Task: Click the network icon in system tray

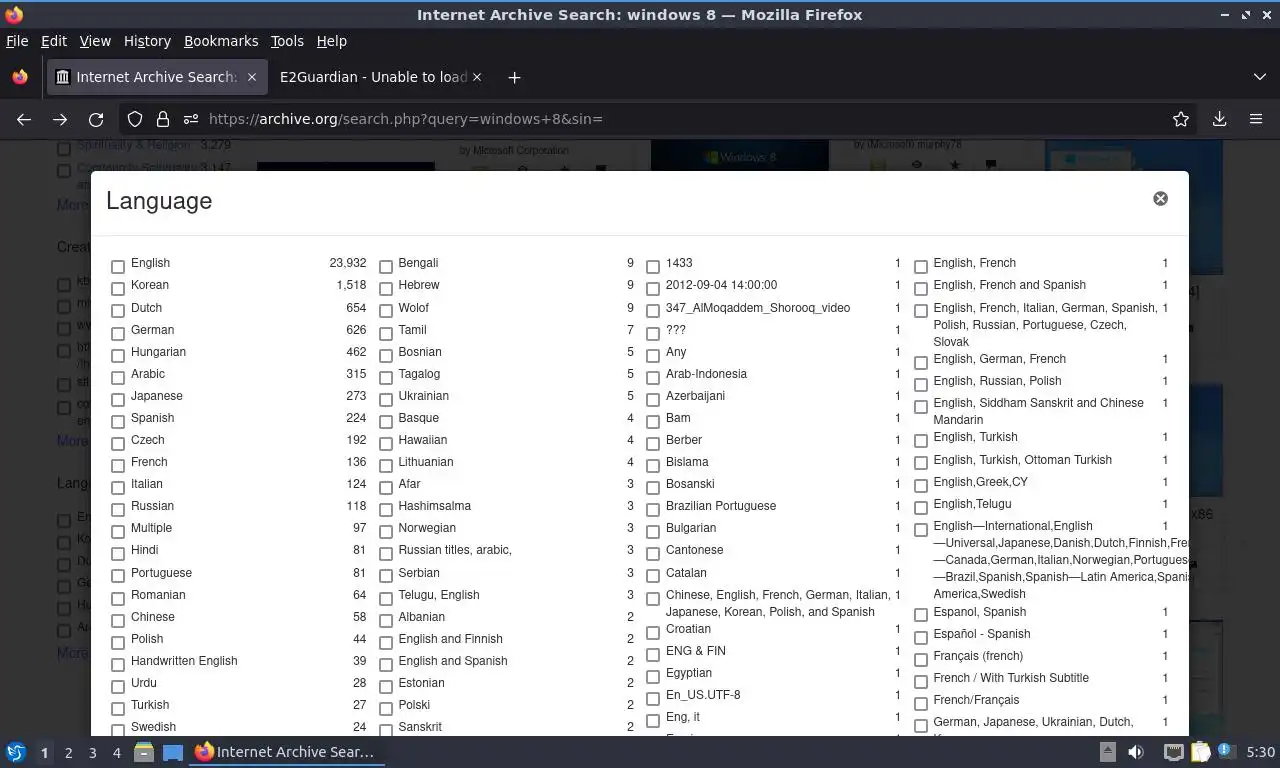Action: [x=1174, y=752]
